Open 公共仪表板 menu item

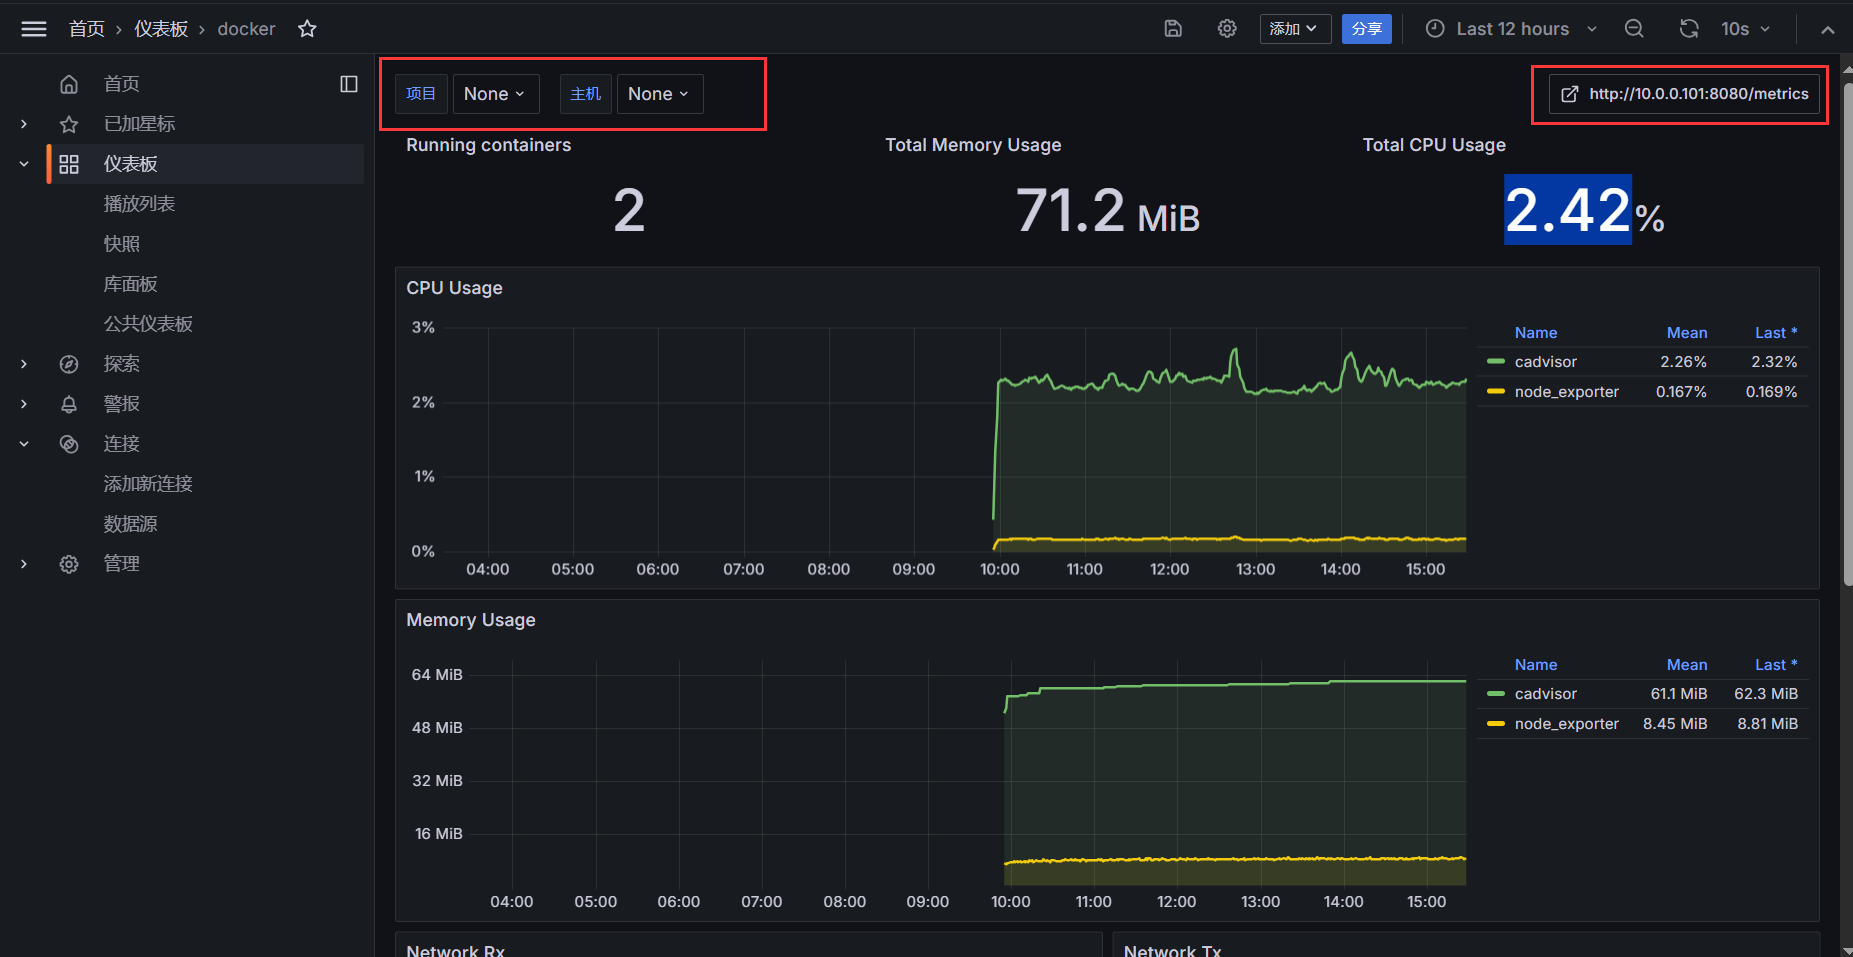pos(148,324)
